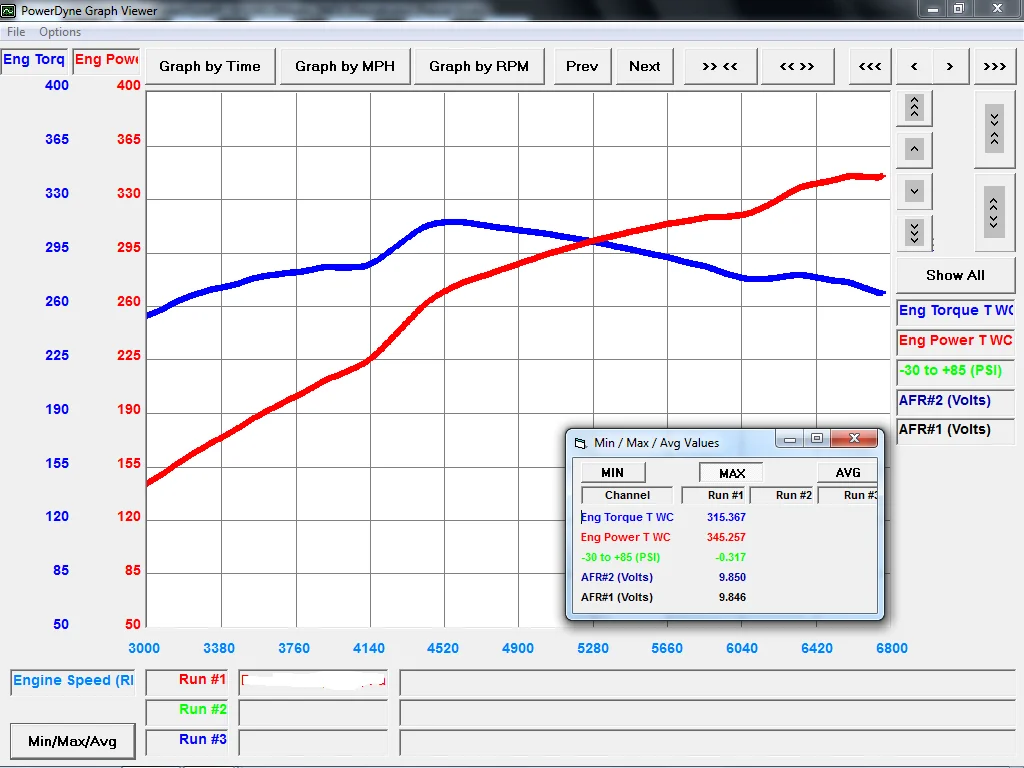Click the single left arrow '<' button

[x=914, y=66]
